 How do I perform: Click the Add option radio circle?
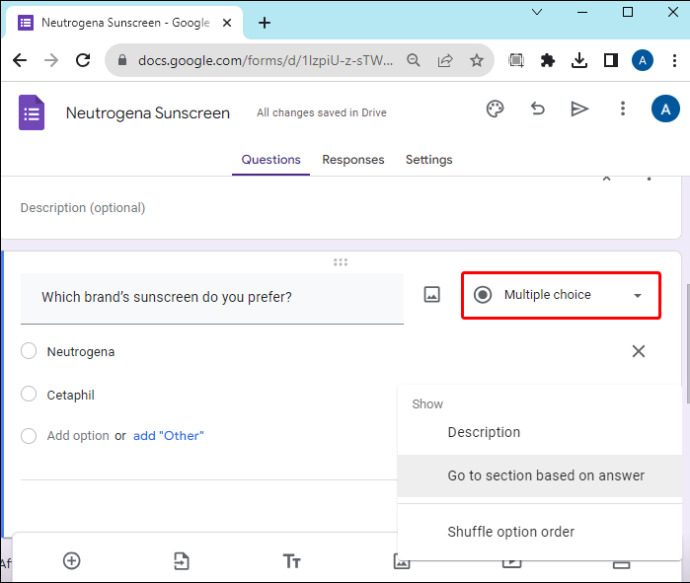click(x=29, y=436)
